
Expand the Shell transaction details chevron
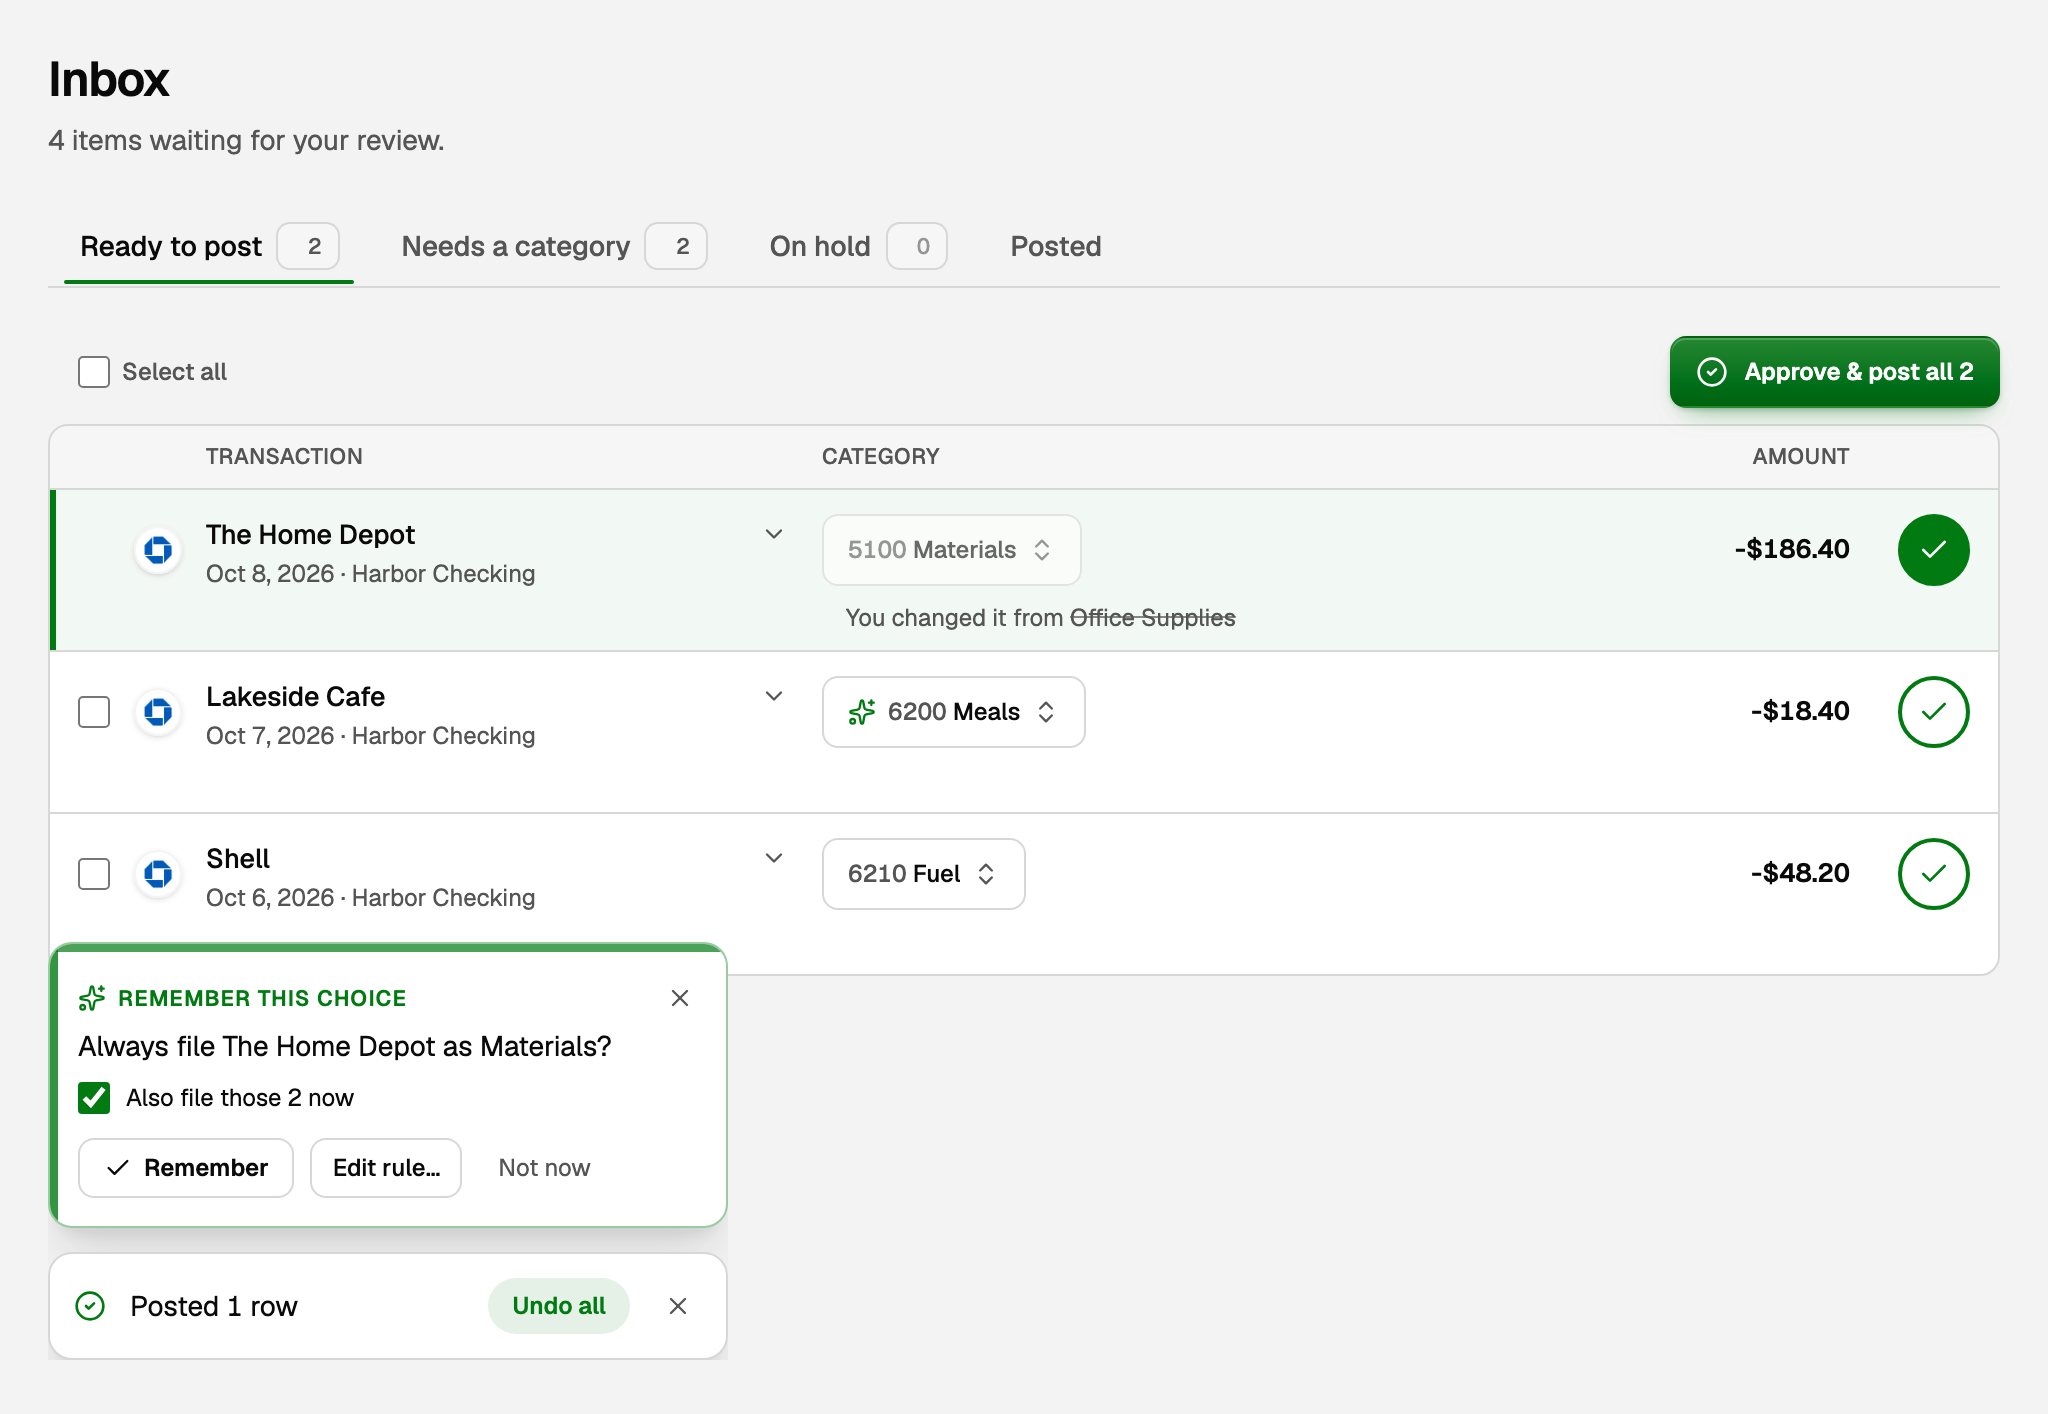(774, 858)
